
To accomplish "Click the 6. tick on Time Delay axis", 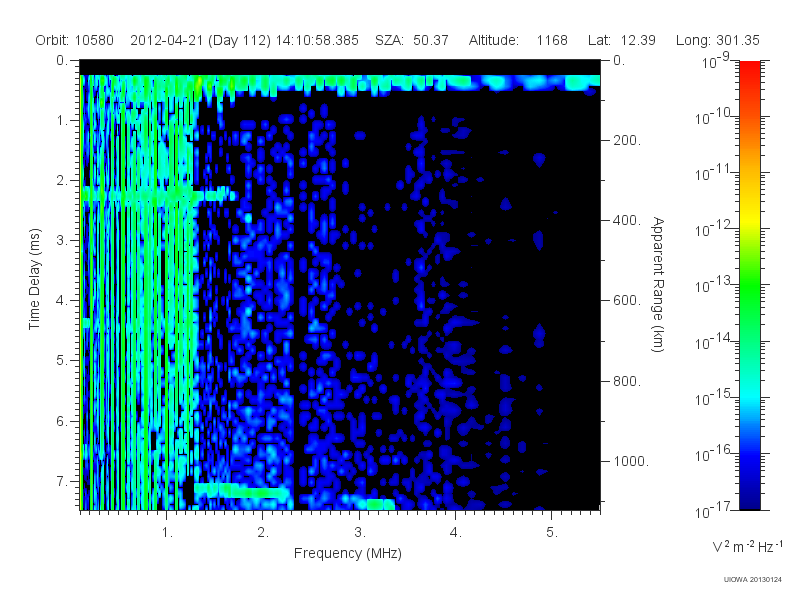I will click(62, 421).
